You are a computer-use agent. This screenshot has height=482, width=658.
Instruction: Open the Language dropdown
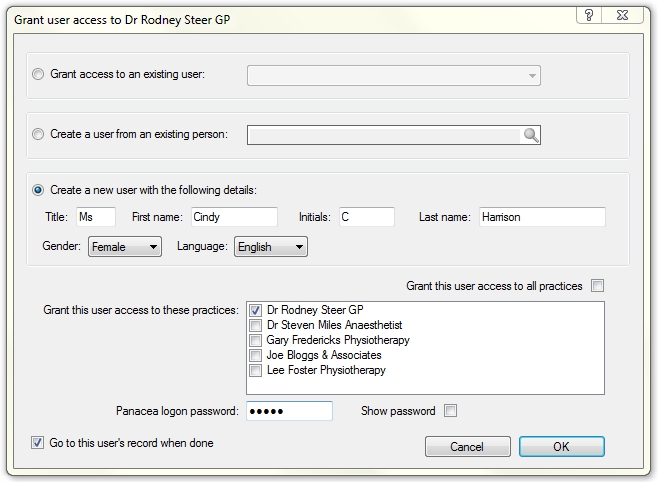tap(271, 247)
